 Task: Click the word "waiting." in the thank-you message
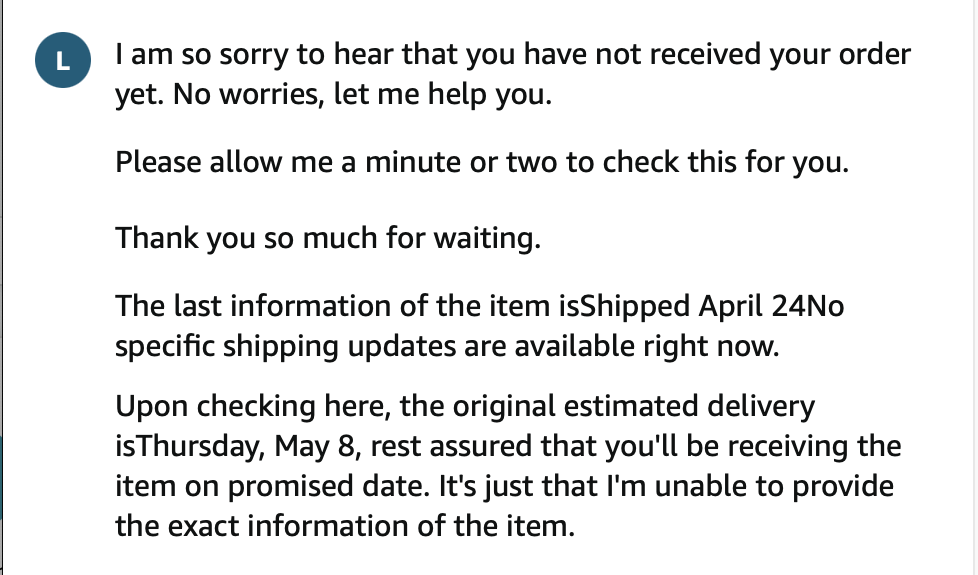click(487, 238)
